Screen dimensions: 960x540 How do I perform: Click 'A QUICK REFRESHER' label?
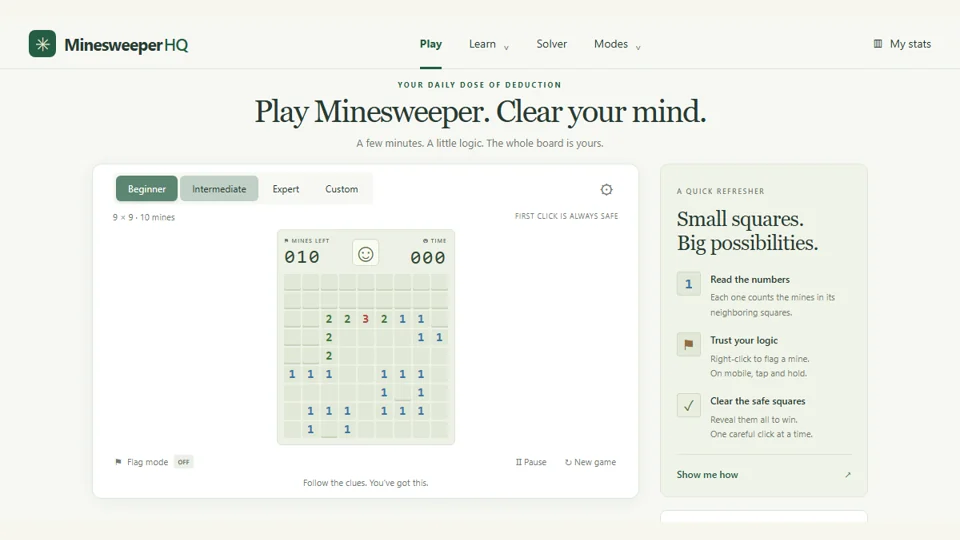click(x=721, y=191)
